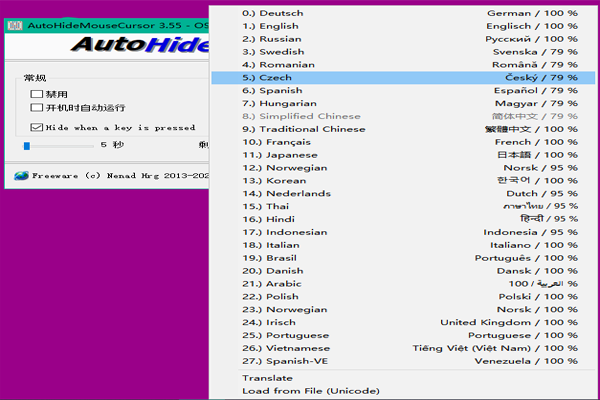The height and width of the screenshot is (400, 600).
Task: Pick 19.) Brasil Português entry
Action: click(x=403, y=258)
